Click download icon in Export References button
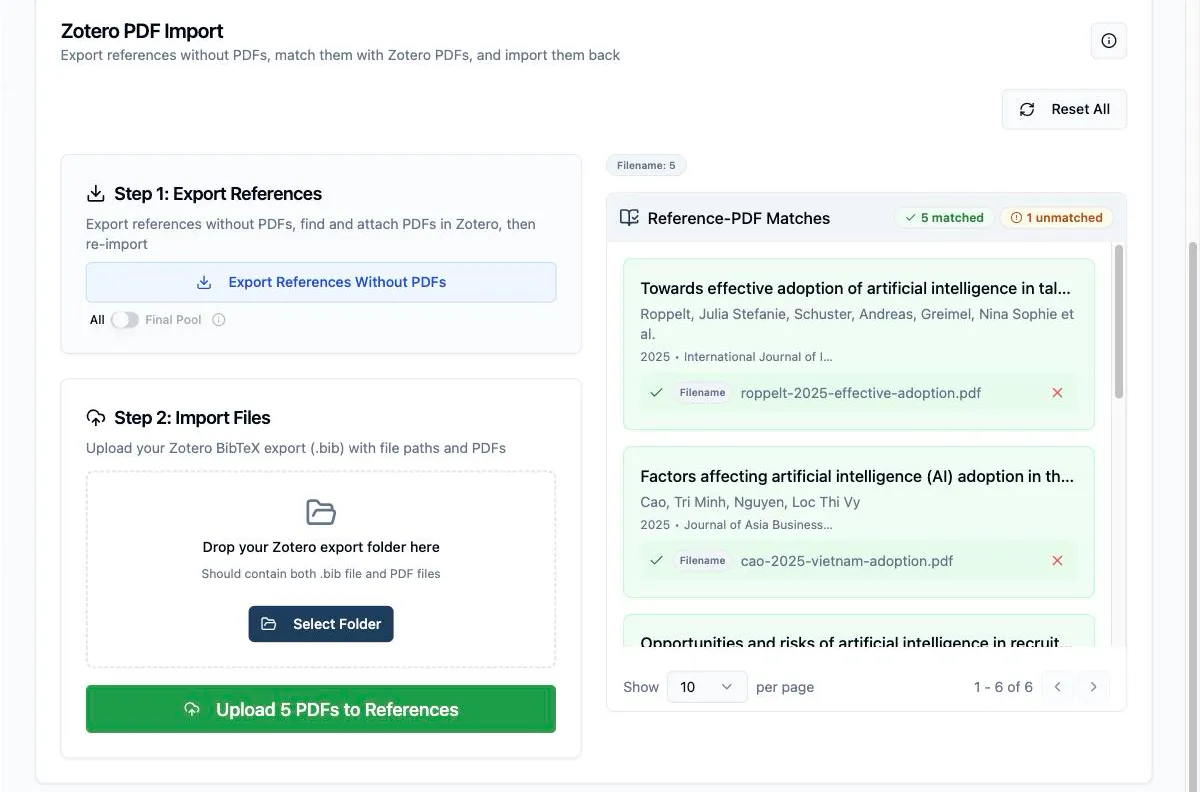The height and width of the screenshot is (792, 1200). [204, 283]
